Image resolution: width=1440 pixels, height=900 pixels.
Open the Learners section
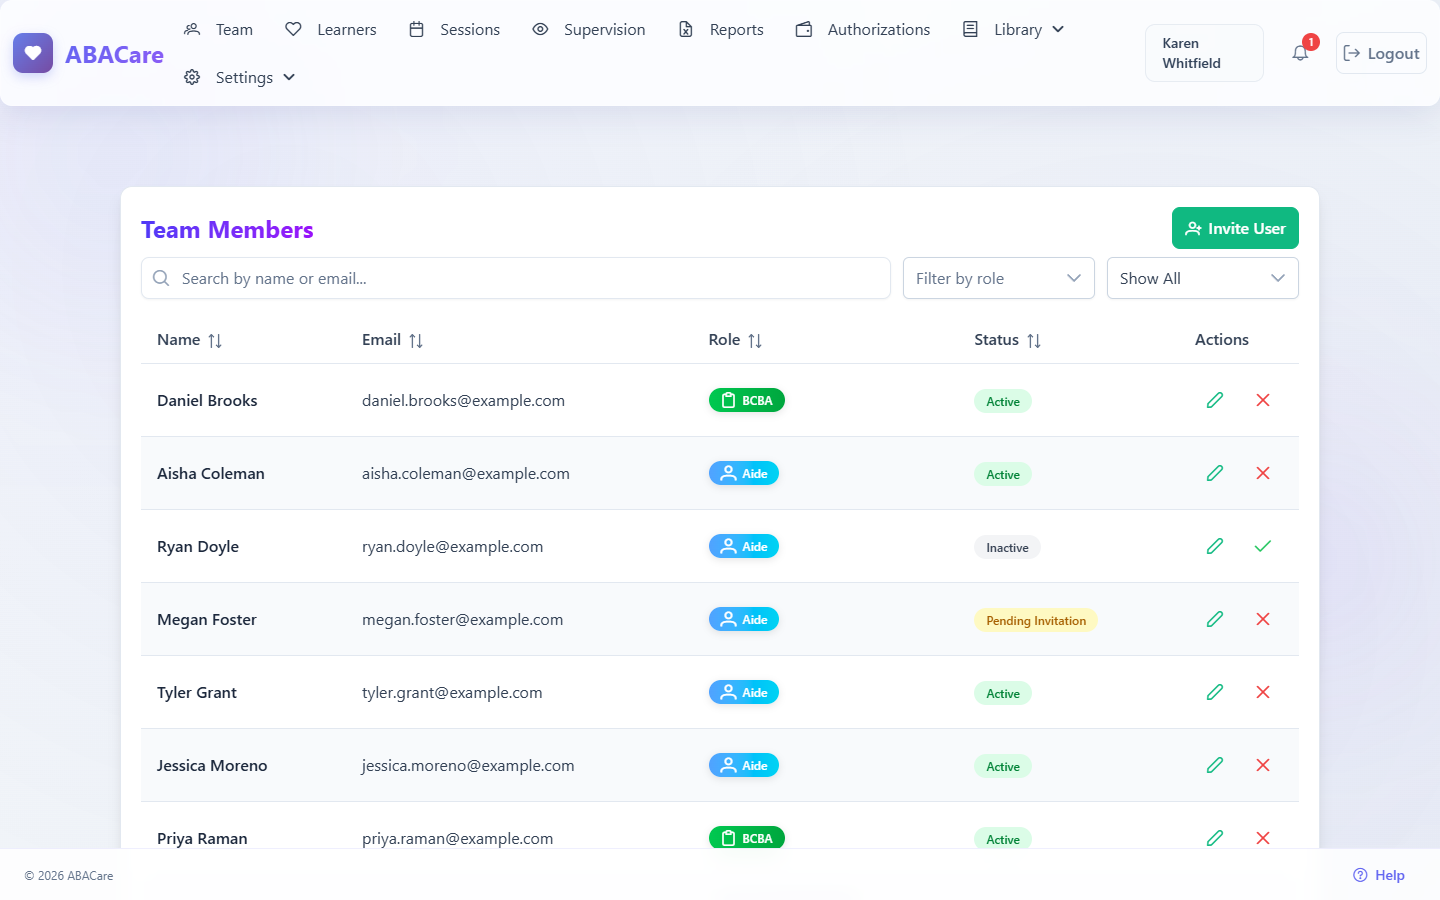coord(331,30)
